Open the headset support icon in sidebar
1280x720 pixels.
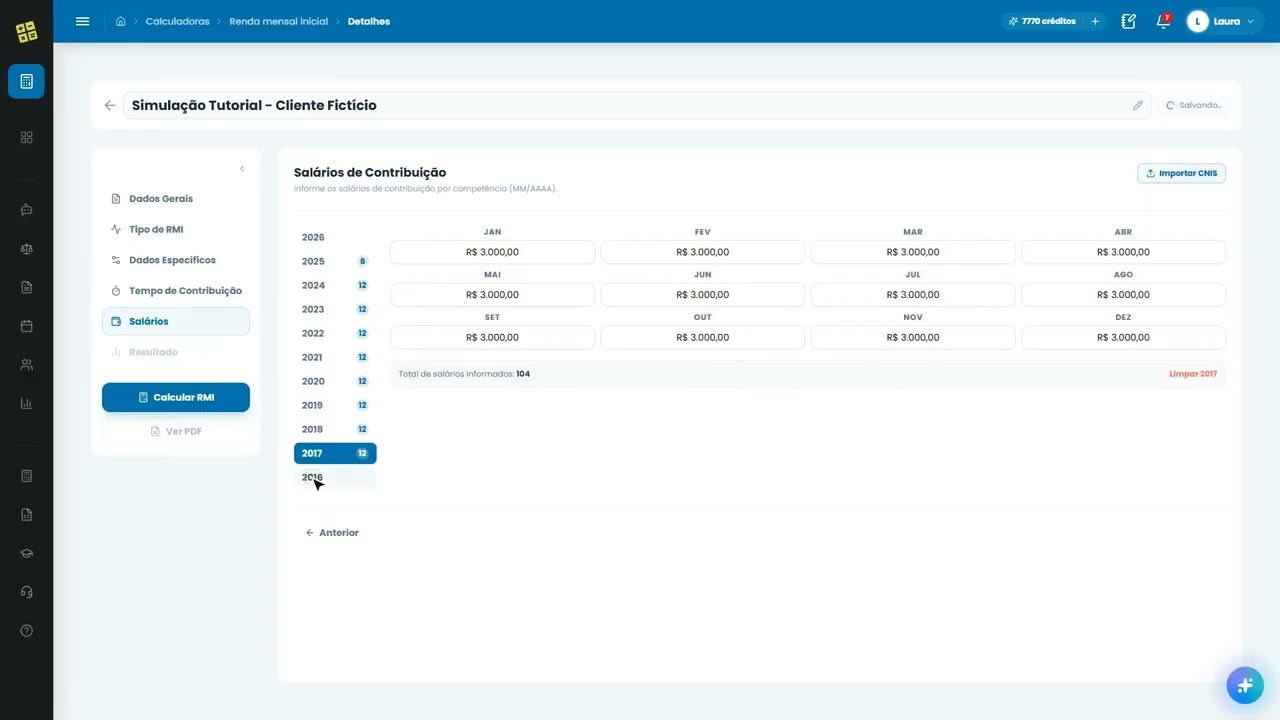(x=27, y=592)
